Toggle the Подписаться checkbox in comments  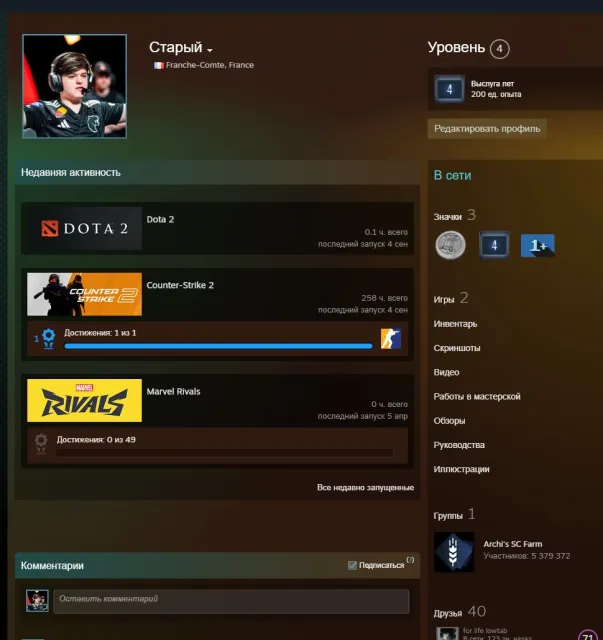352,565
